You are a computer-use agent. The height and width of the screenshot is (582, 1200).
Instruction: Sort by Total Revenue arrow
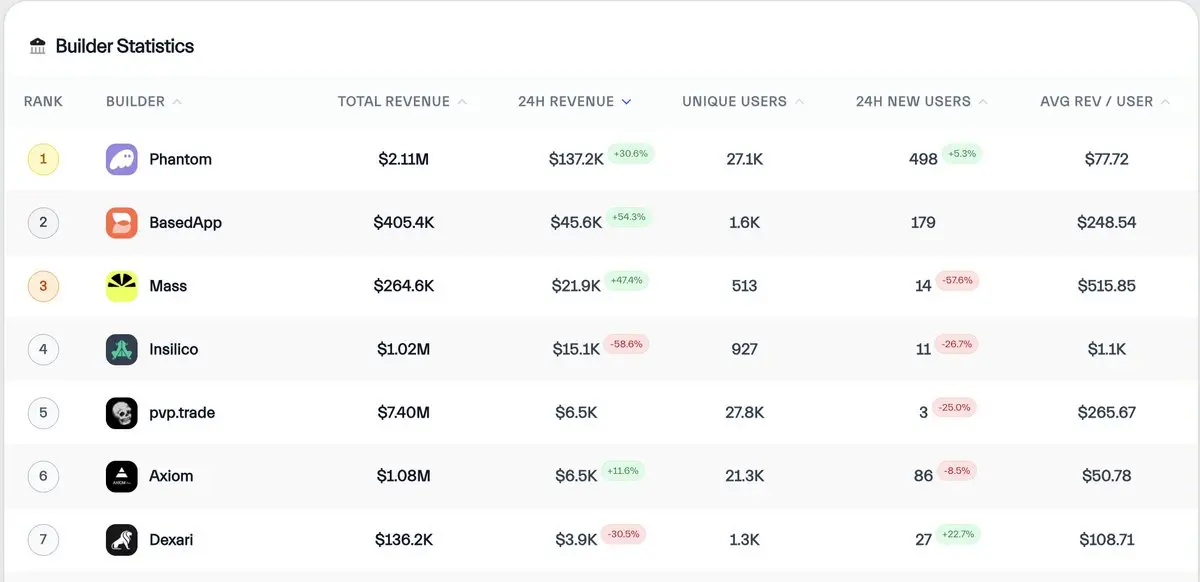tap(462, 101)
